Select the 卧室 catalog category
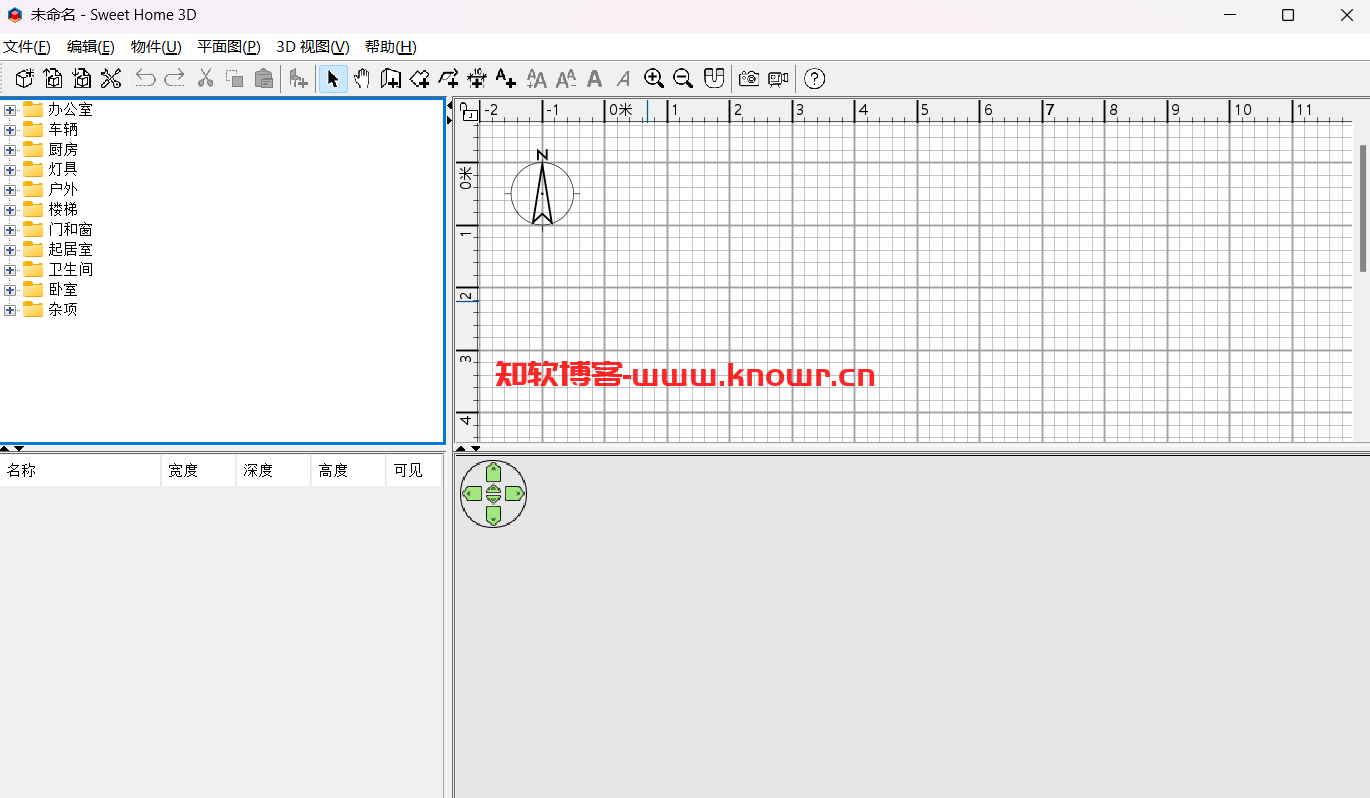This screenshot has height=798, width=1370. 63,290
